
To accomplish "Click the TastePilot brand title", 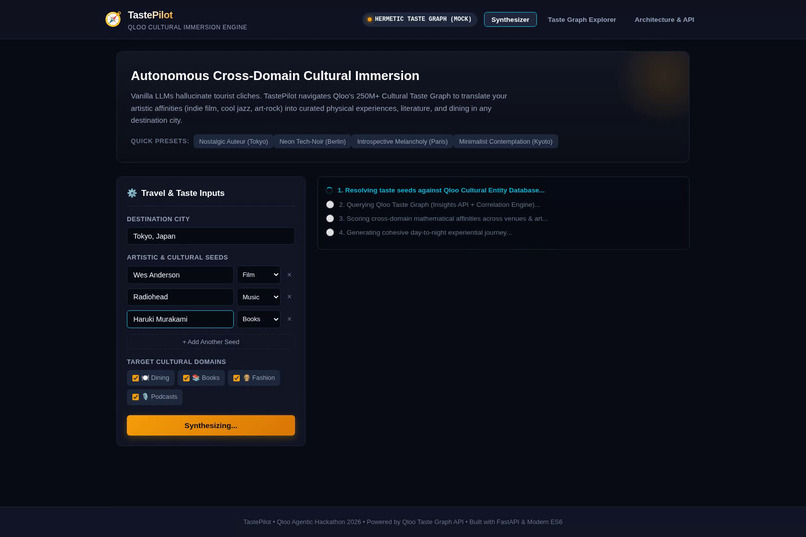I will (150, 15).
